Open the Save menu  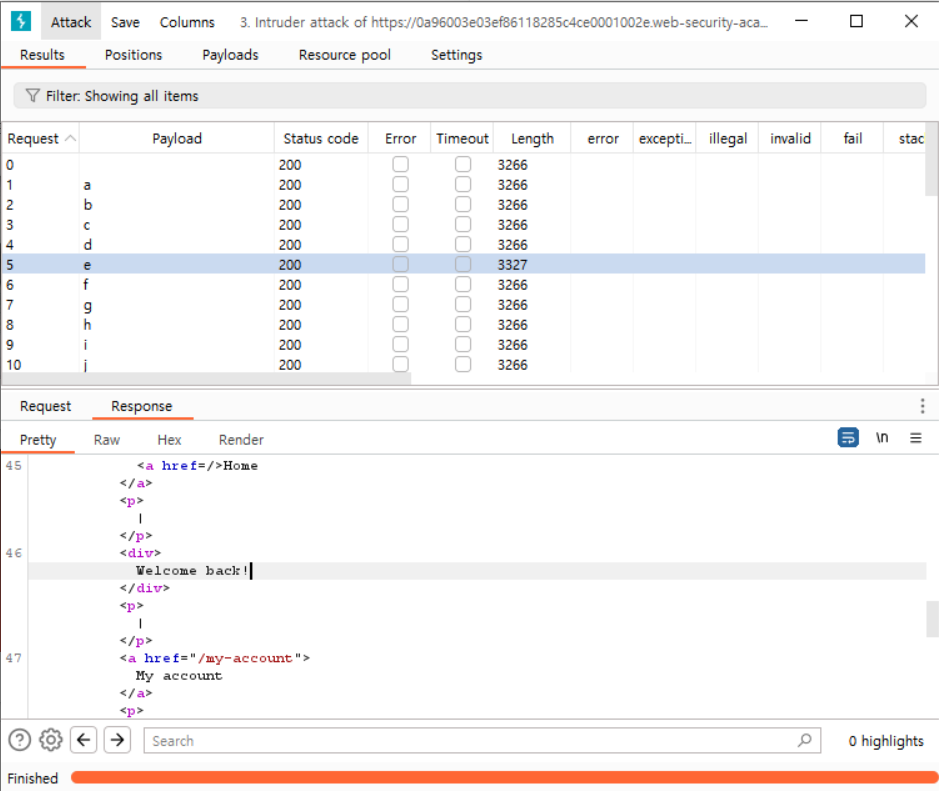point(125,22)
